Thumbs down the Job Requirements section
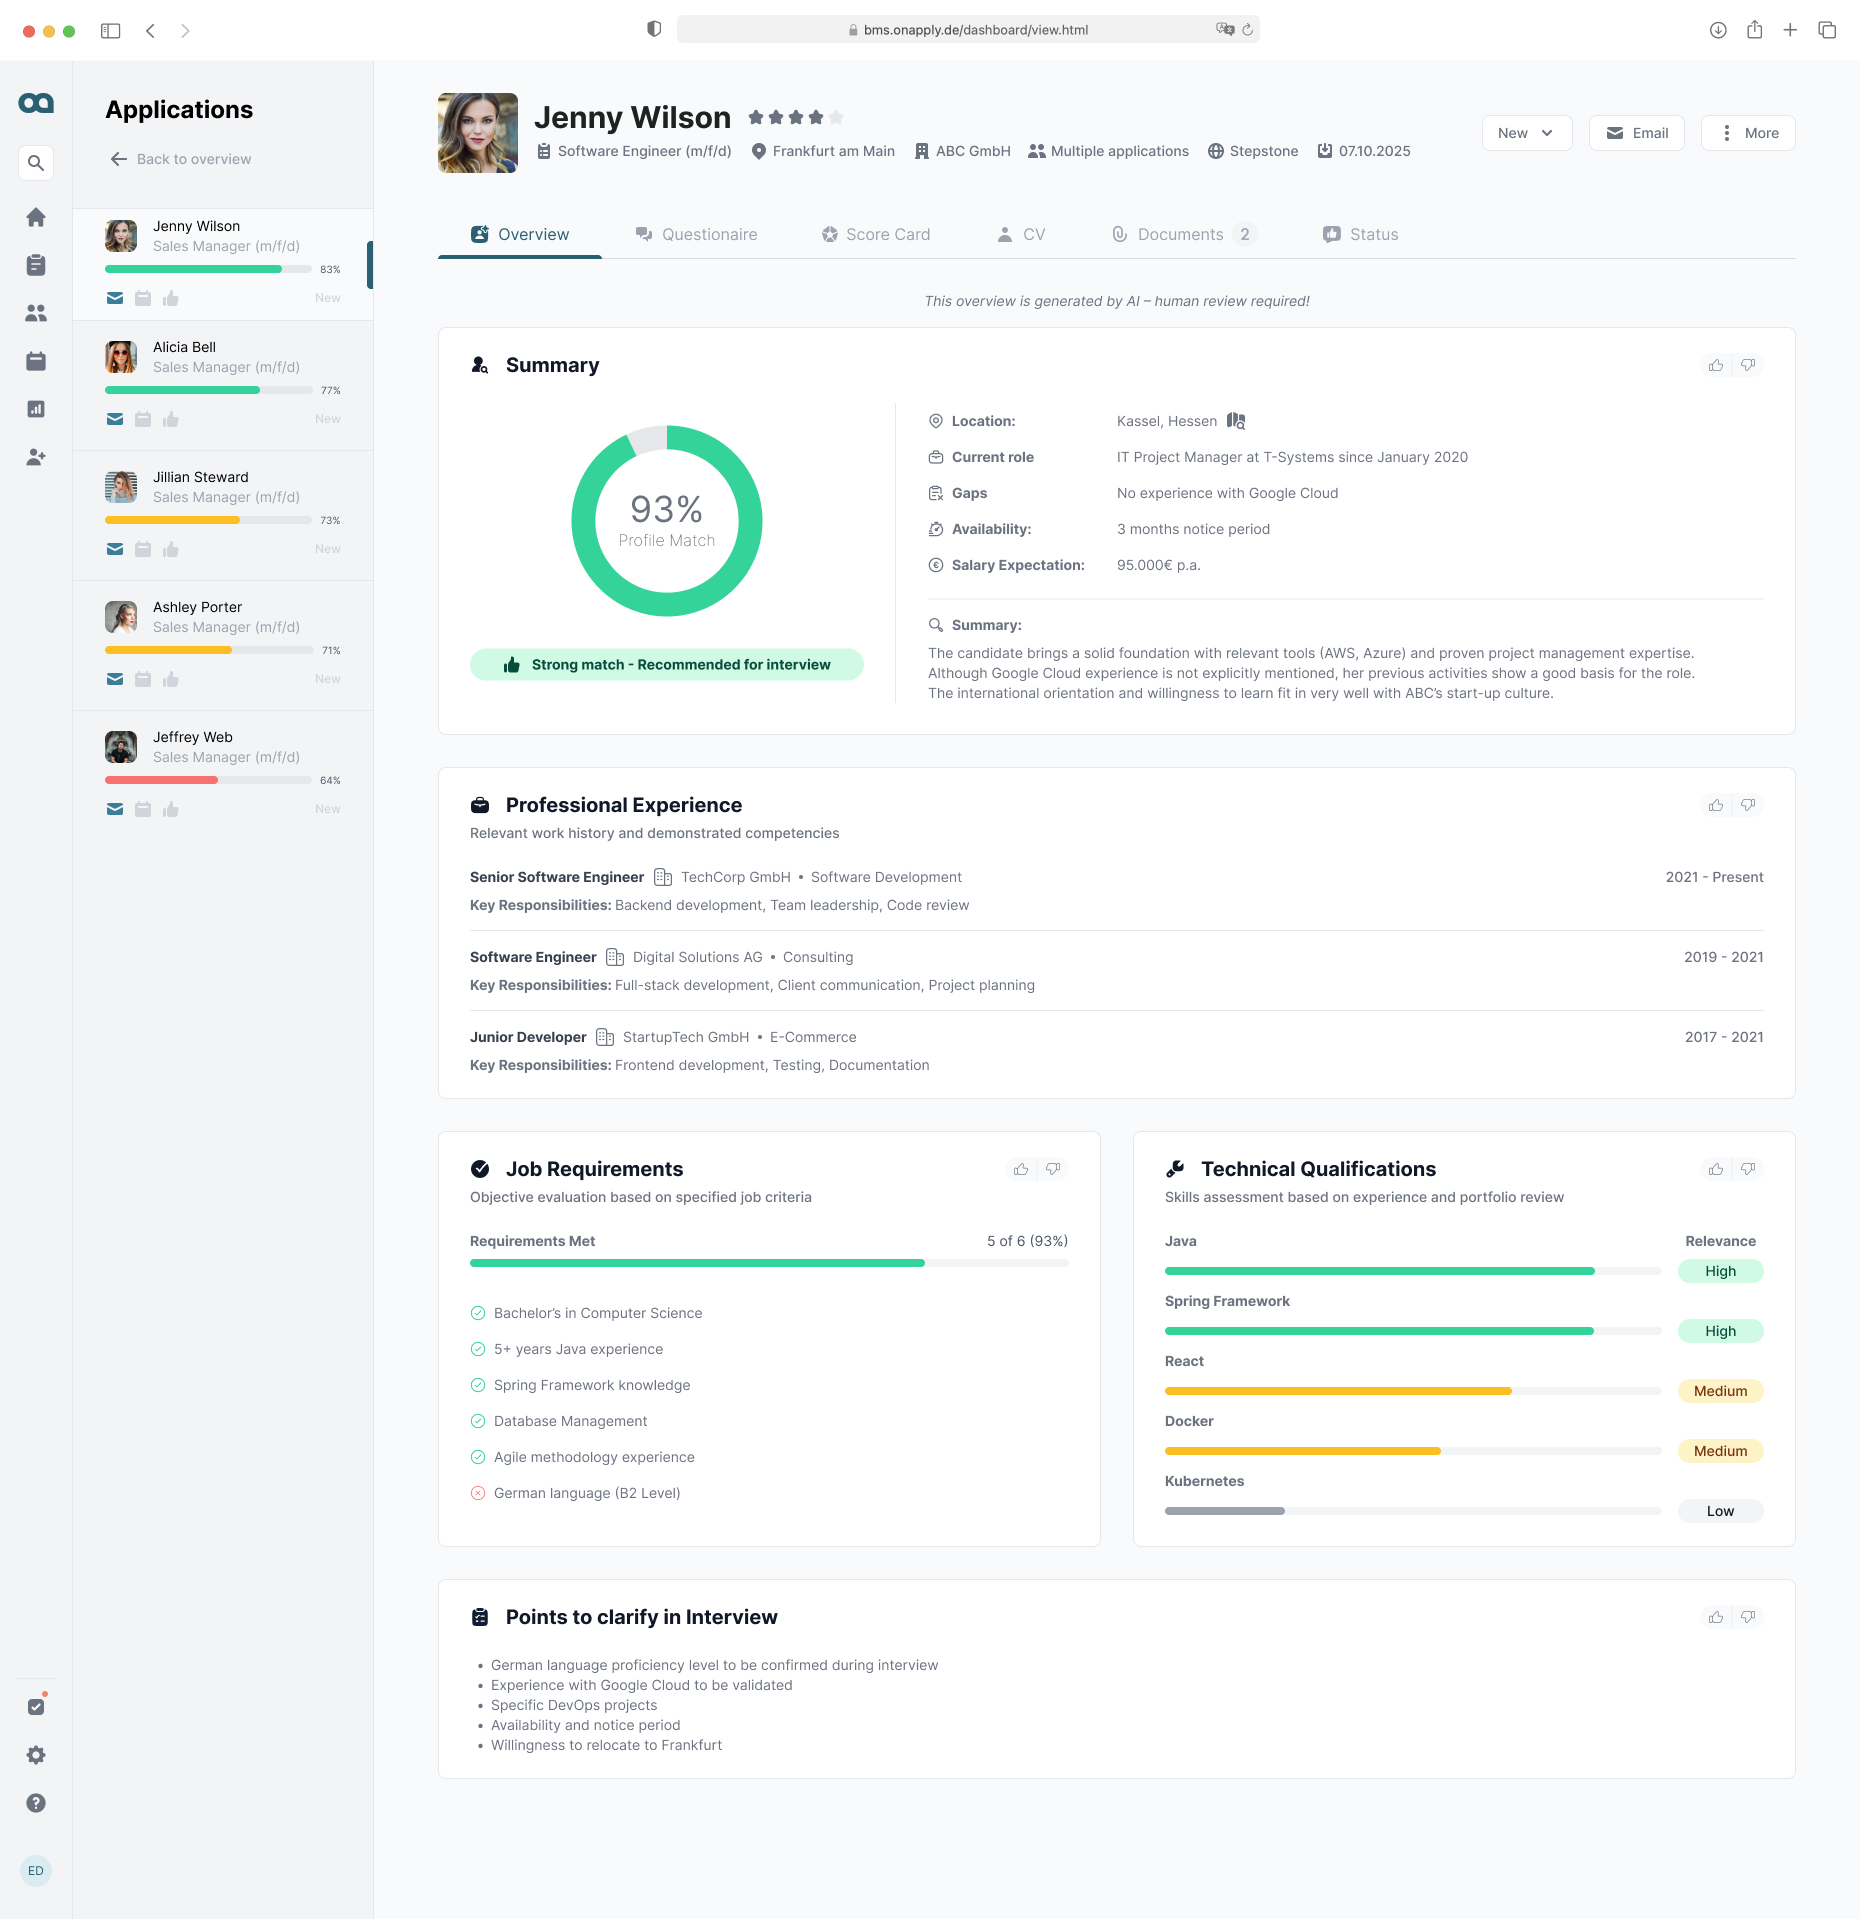The image size is (1860, 1919). (1053, 1169)
